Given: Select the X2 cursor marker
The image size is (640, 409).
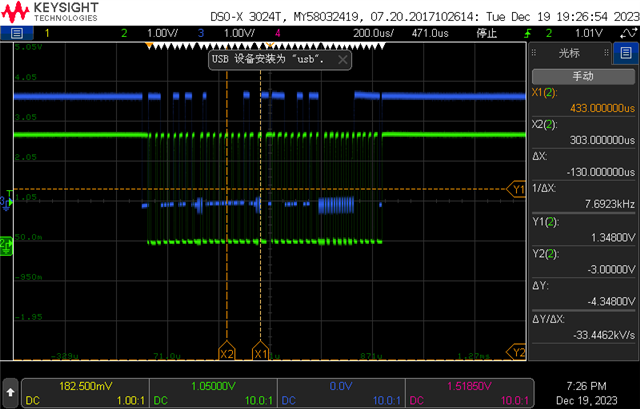Looking at the screenshot, I should 227,351.
